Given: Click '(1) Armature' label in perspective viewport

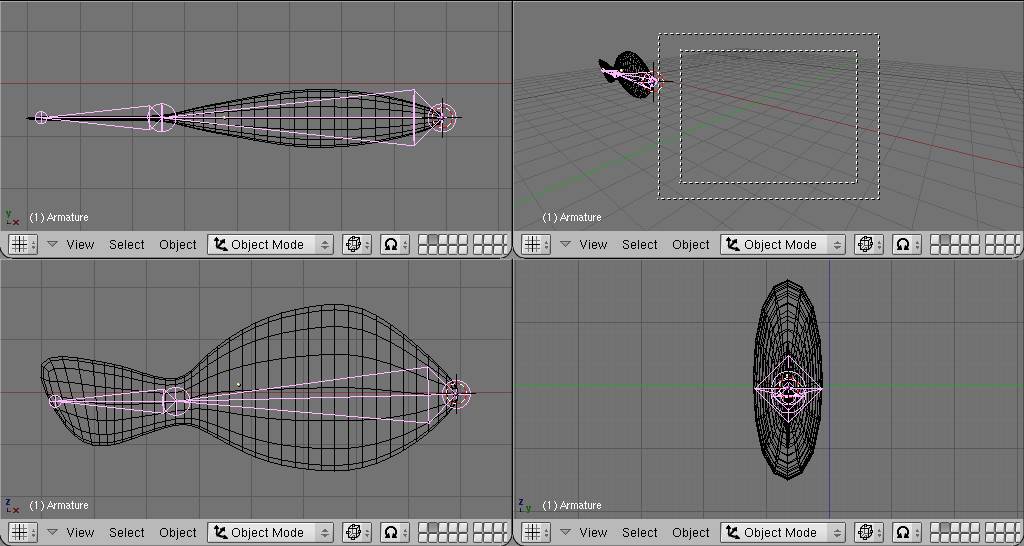Looking at the screenshot, I should (571, 217).
